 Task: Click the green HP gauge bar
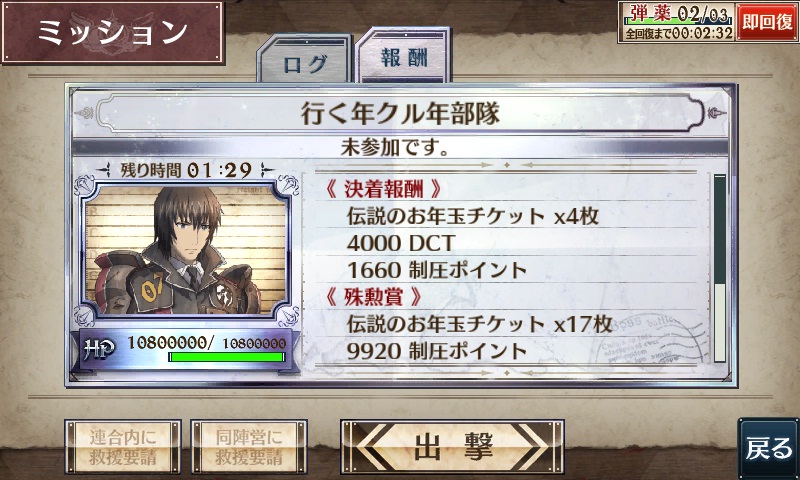coord(227,357)
